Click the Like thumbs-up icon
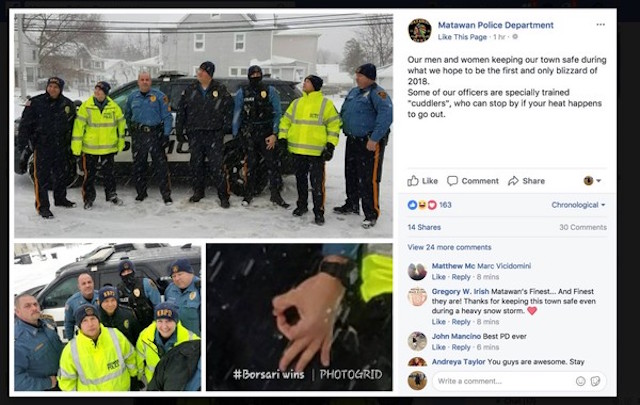The width and height of the screenshot is (640, 405). pos(413,181)
